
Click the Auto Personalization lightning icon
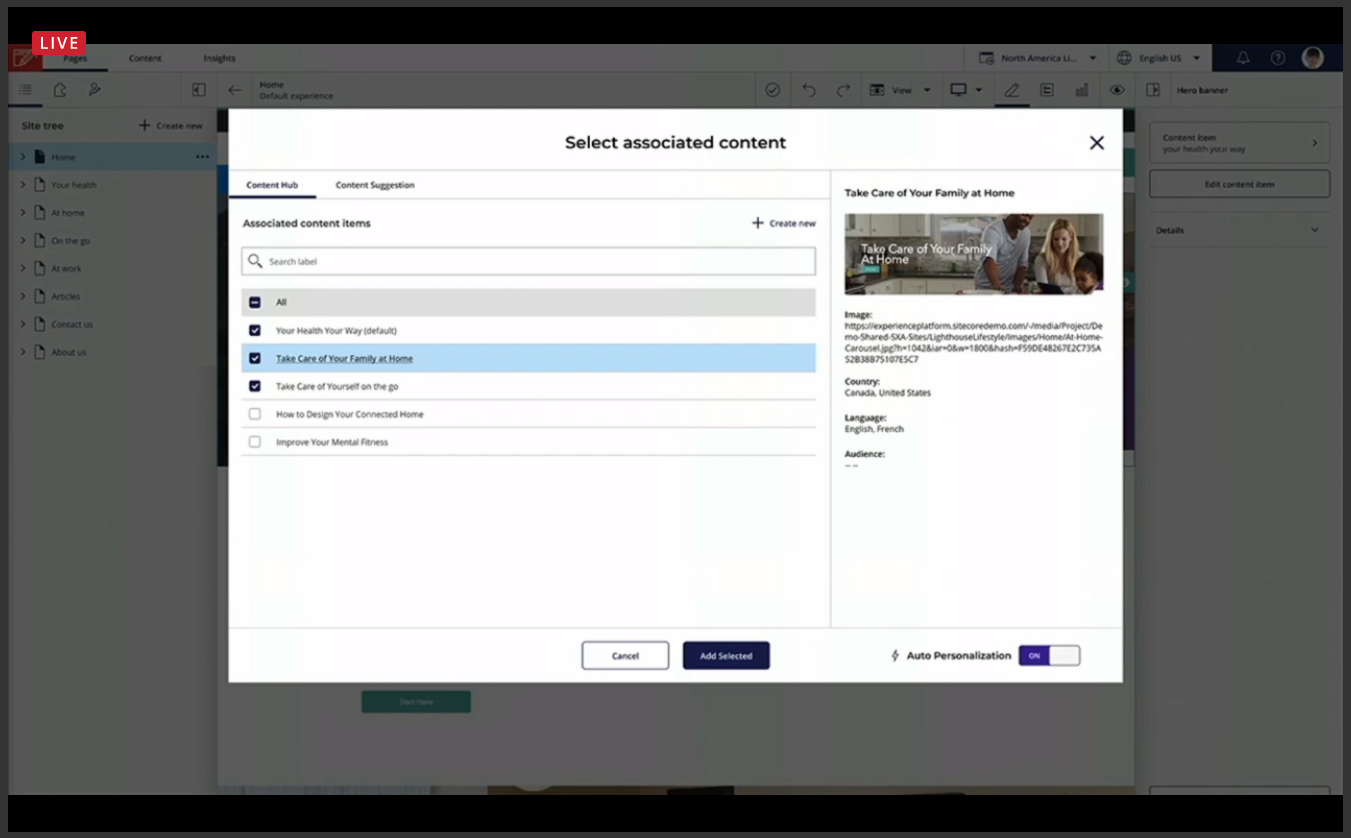(x=895, y=656)
